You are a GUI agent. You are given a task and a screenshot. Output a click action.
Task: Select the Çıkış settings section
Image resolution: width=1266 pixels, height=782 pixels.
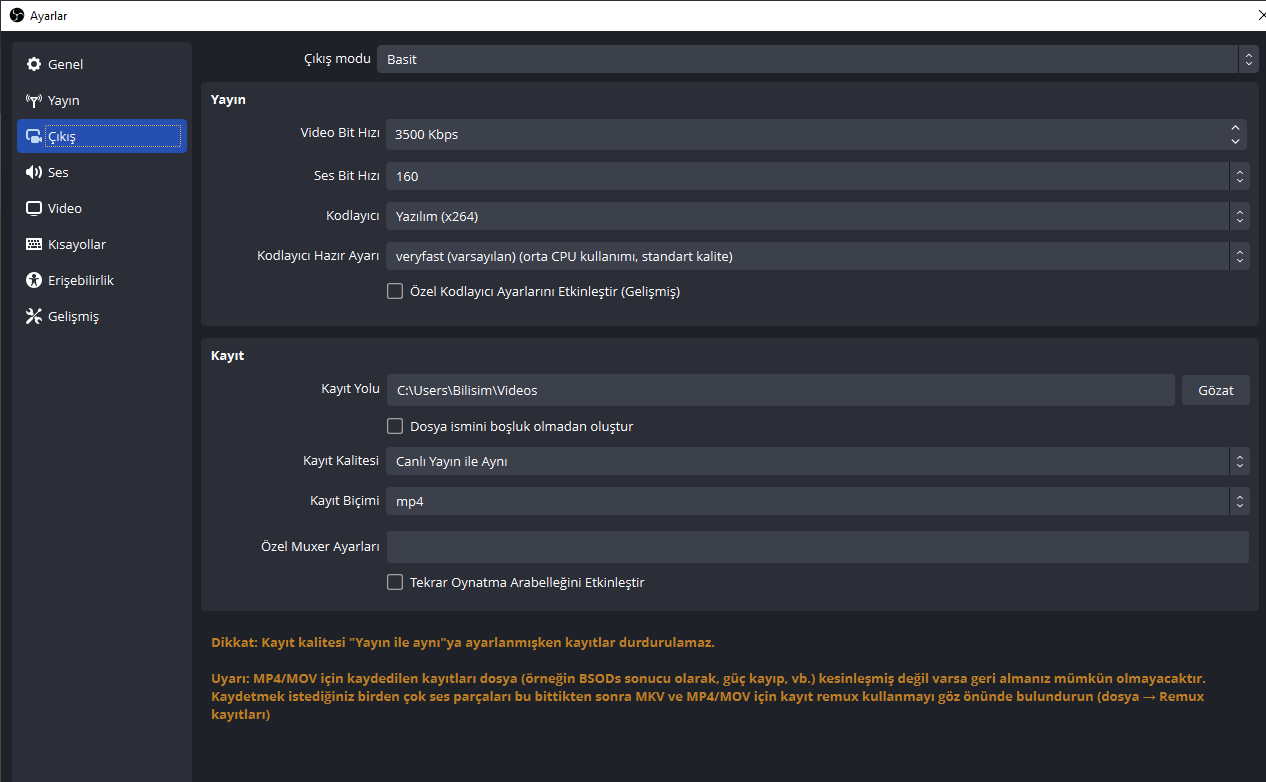coord(102,136)
